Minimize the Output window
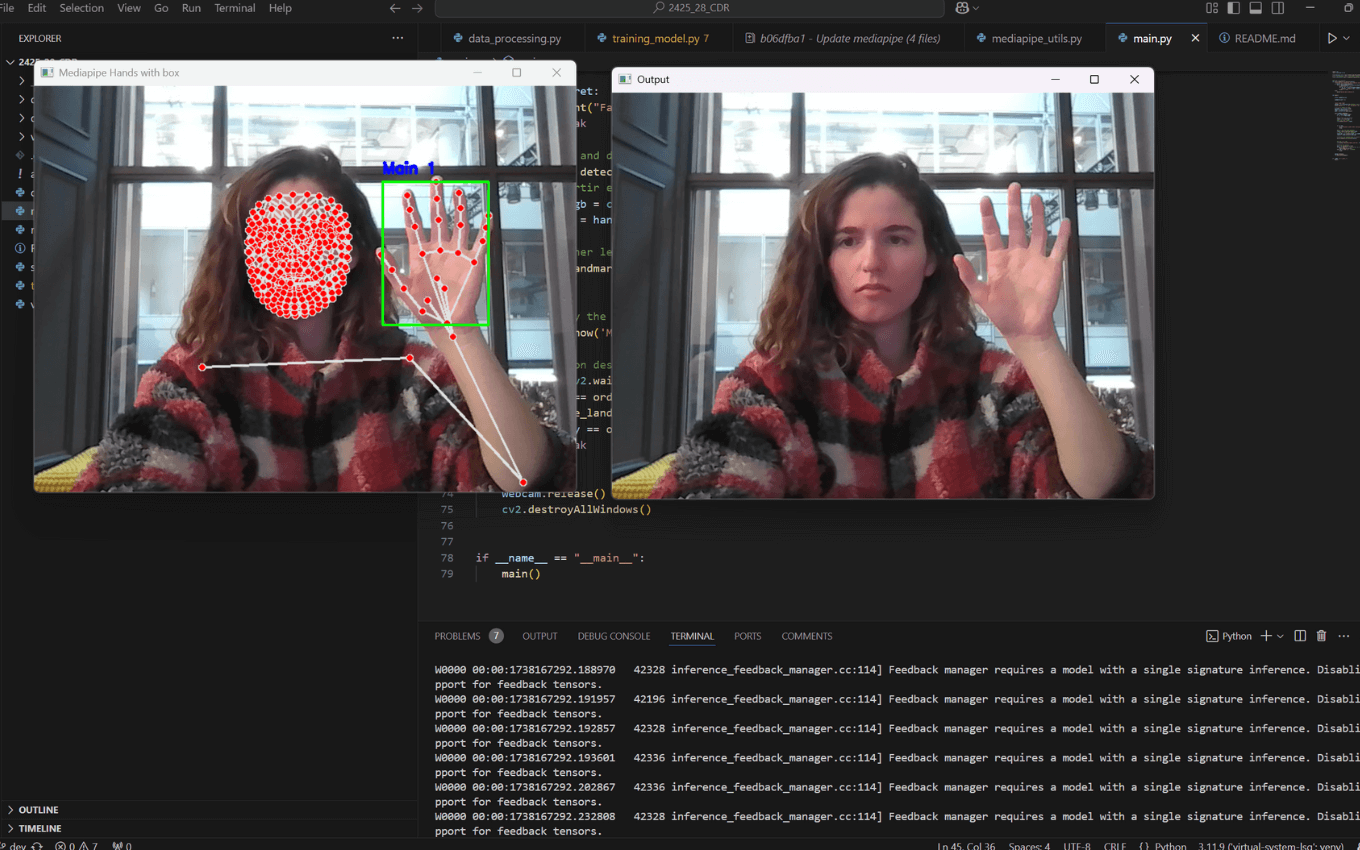 point(1054,79)
